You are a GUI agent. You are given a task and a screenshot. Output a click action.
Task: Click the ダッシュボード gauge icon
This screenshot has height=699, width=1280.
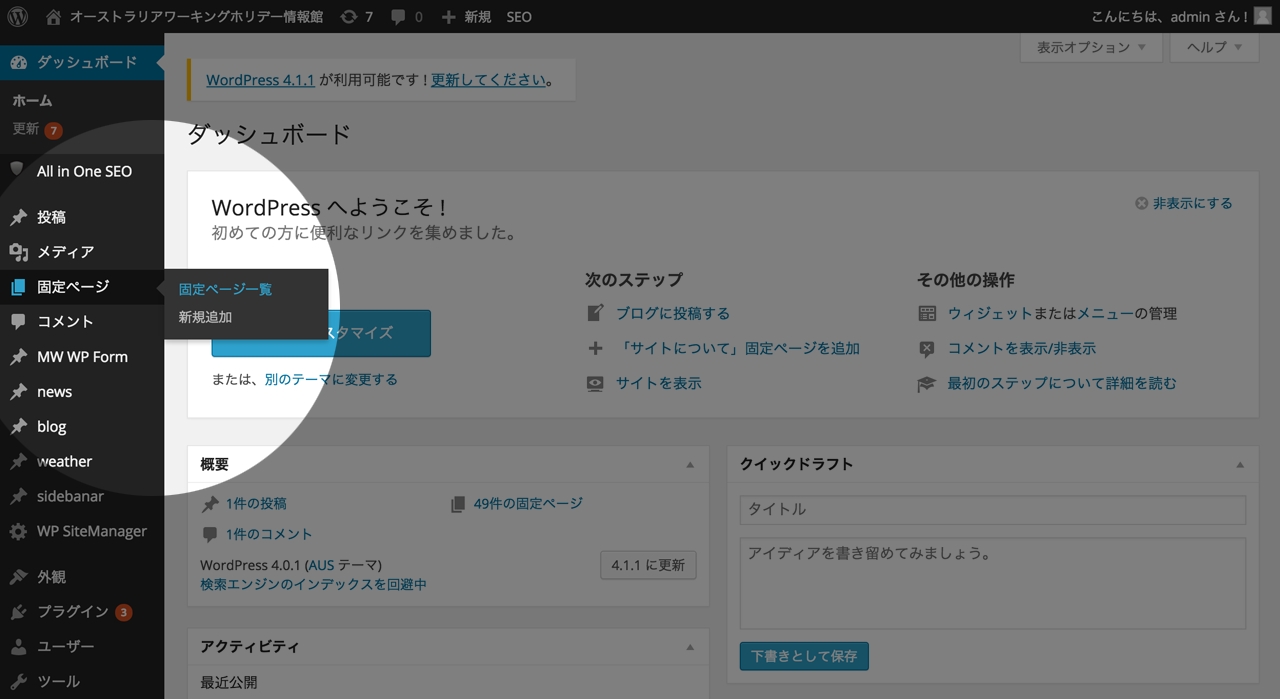[18, 62]
